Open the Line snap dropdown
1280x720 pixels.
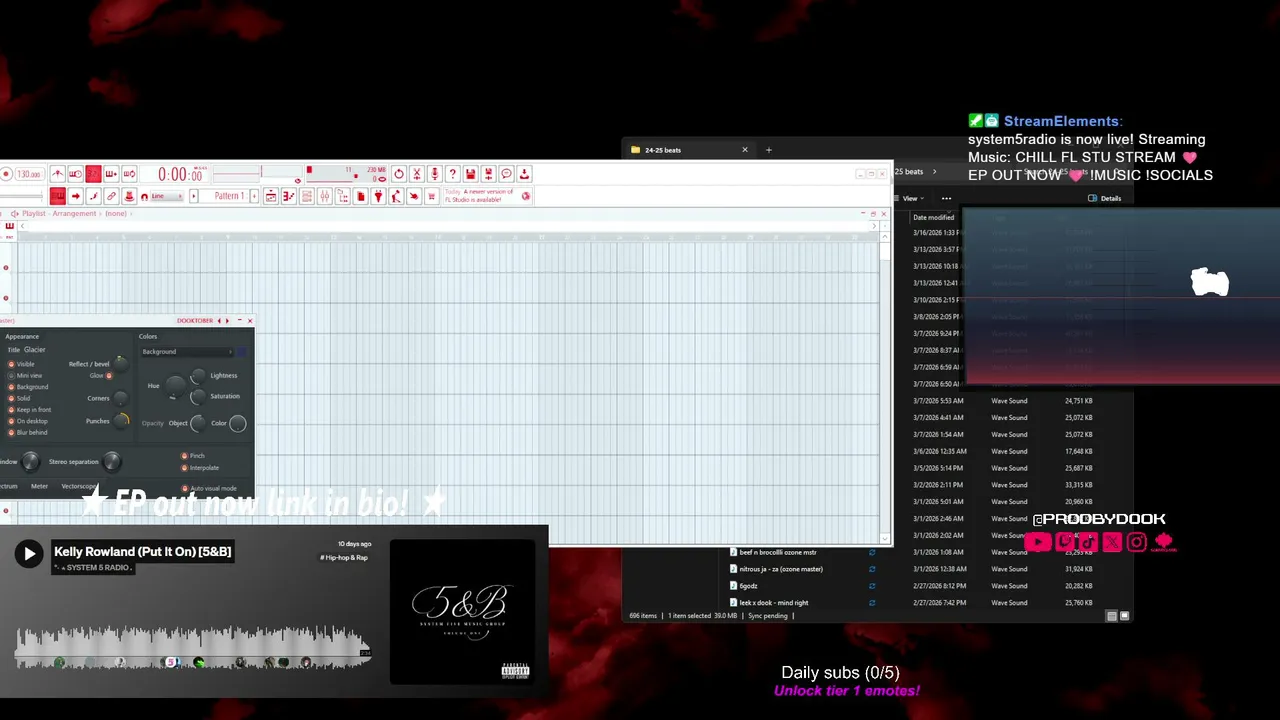click(x=166, y=196)
